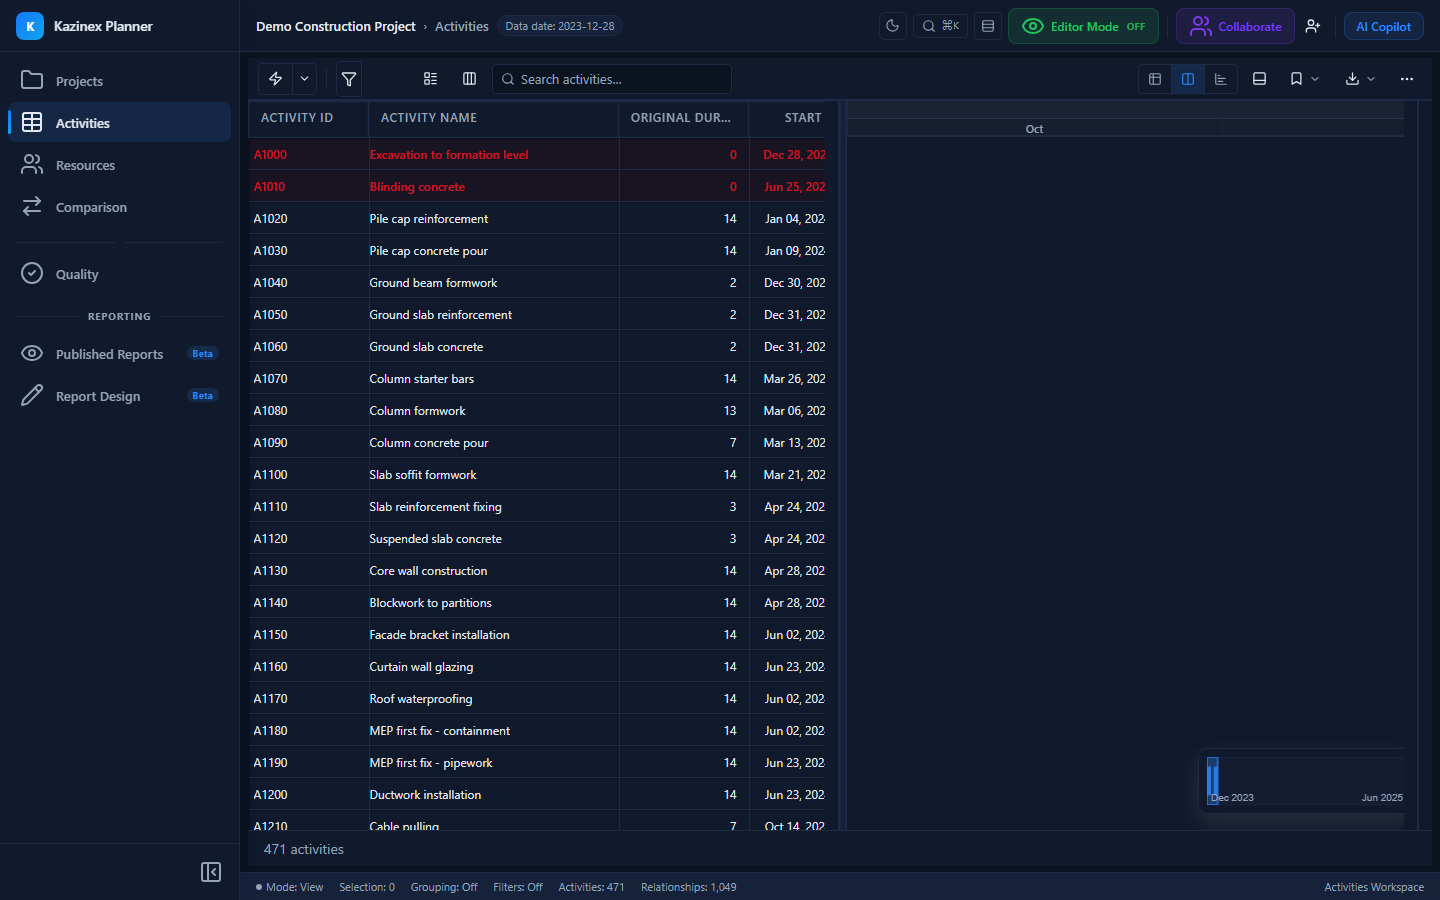Click Filters: Off in status bar
The image size is (1440, 900).
tap(518, 887)
